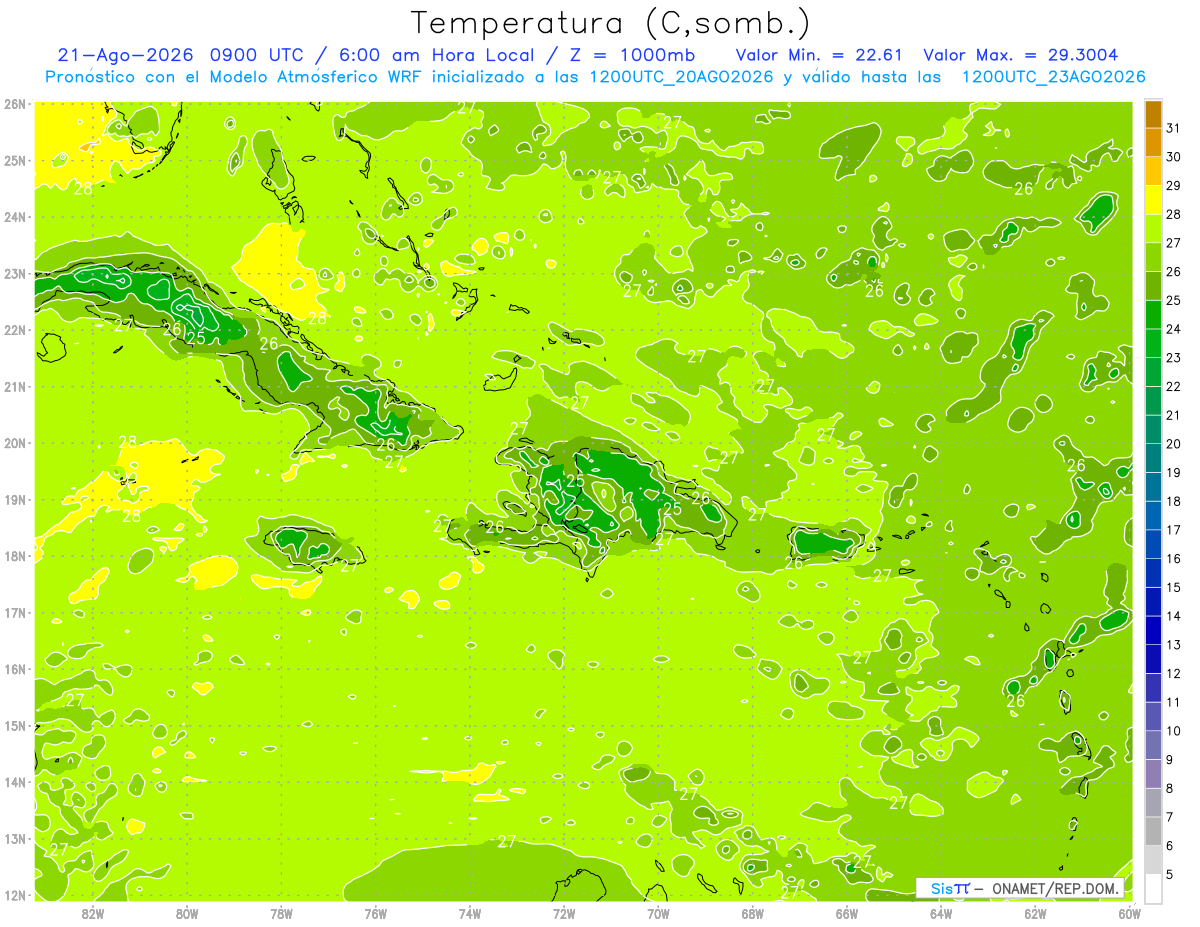Click the 'Valor Min. = 22.61' readout
This screenshot has width=1200, height=927.
[820, 55]
